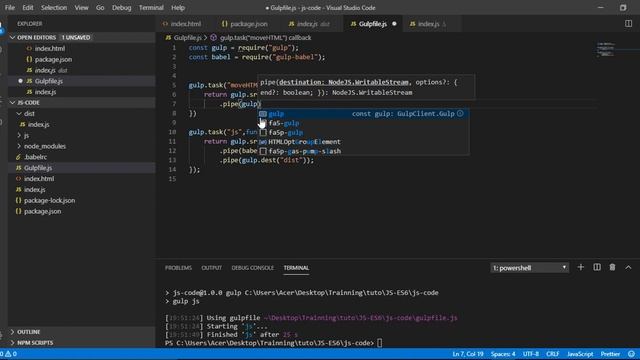Select the Terminal panel tab

tap(296, 268)
